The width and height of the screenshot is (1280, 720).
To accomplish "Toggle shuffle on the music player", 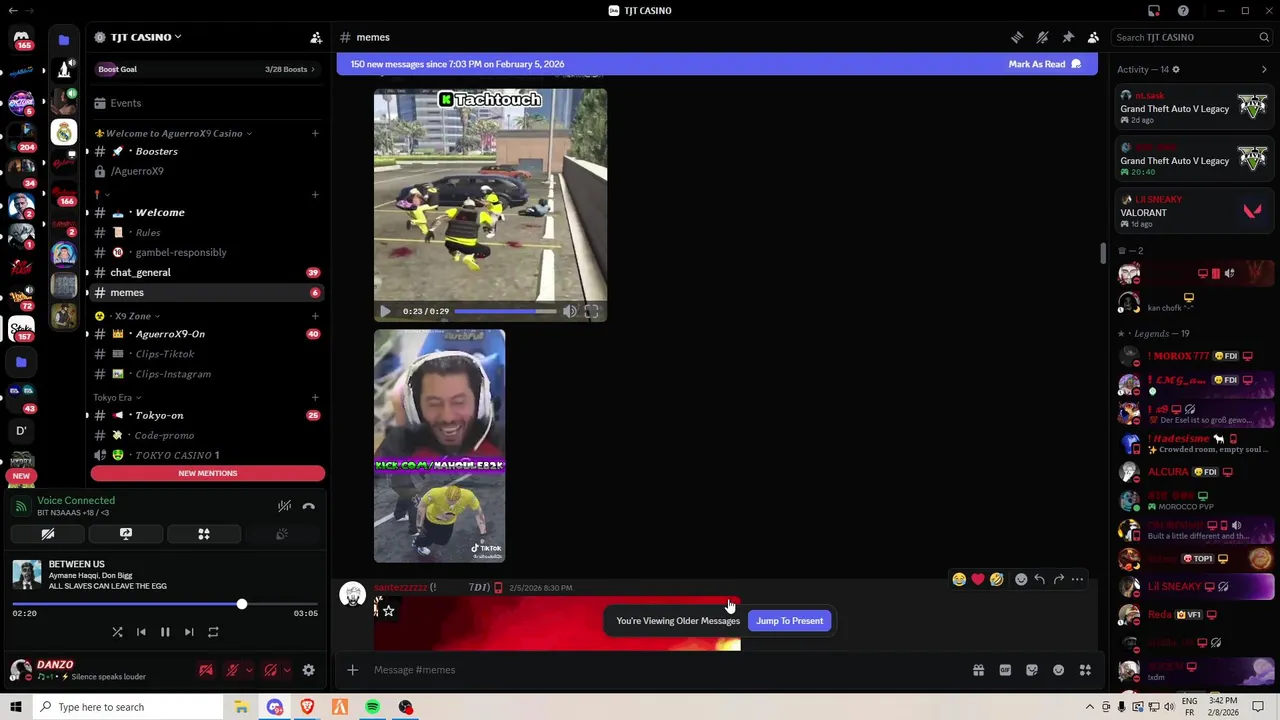I will coord(117,632).
